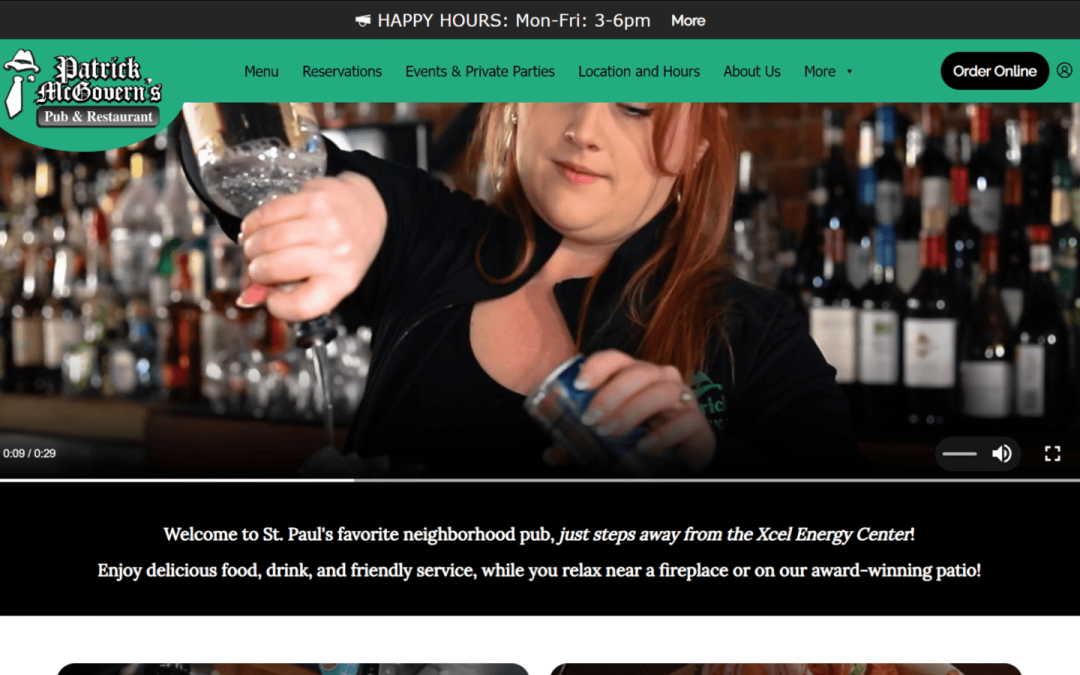Open the About Us page
Image resolution: width=1080 pixels, height=675 pixels.
(x=751, y=72)
